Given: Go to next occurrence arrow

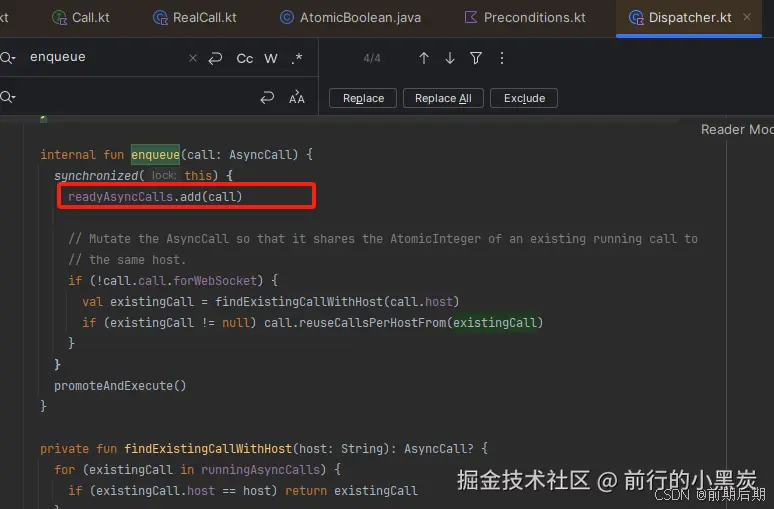Looking at the screenshot, I should [x=450, y=58].
